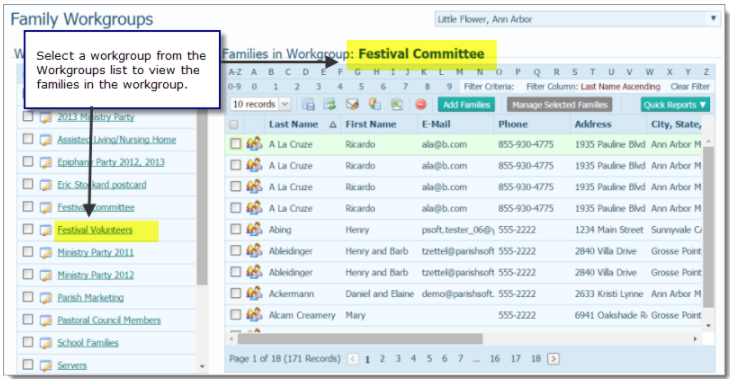This screenshot has width=730, height=379.
Task: Click edit icon beside Parish Marketing
Action: tap(46, 298)
